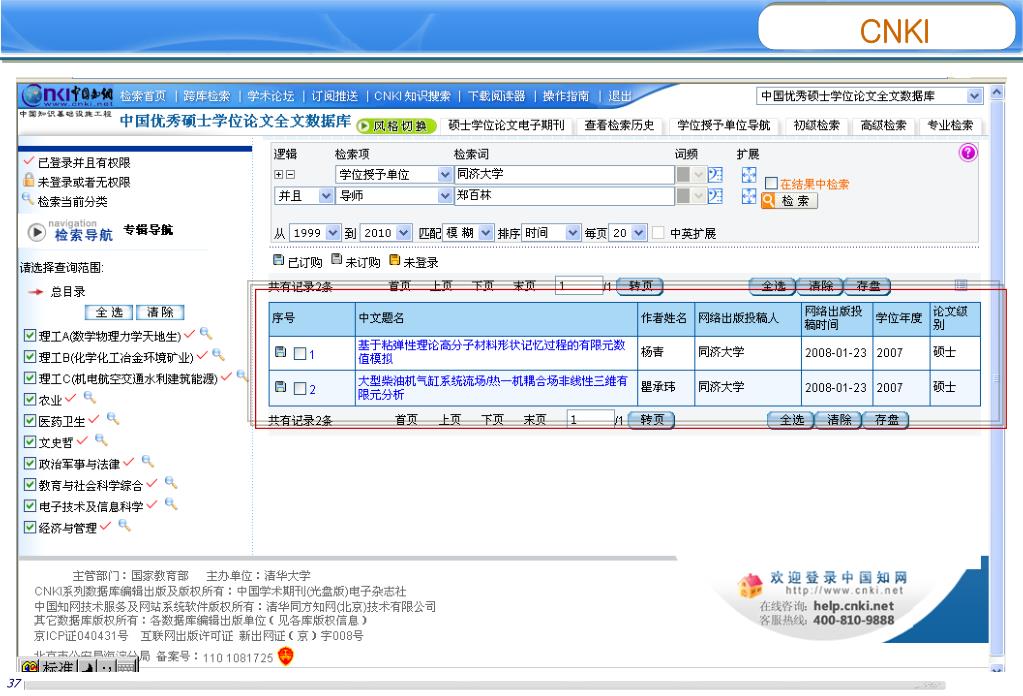The width and height of the screenshot is (1023, 696).
Task: Click word frequency icon in 同济大学 row
Action: tap(715, 175)
